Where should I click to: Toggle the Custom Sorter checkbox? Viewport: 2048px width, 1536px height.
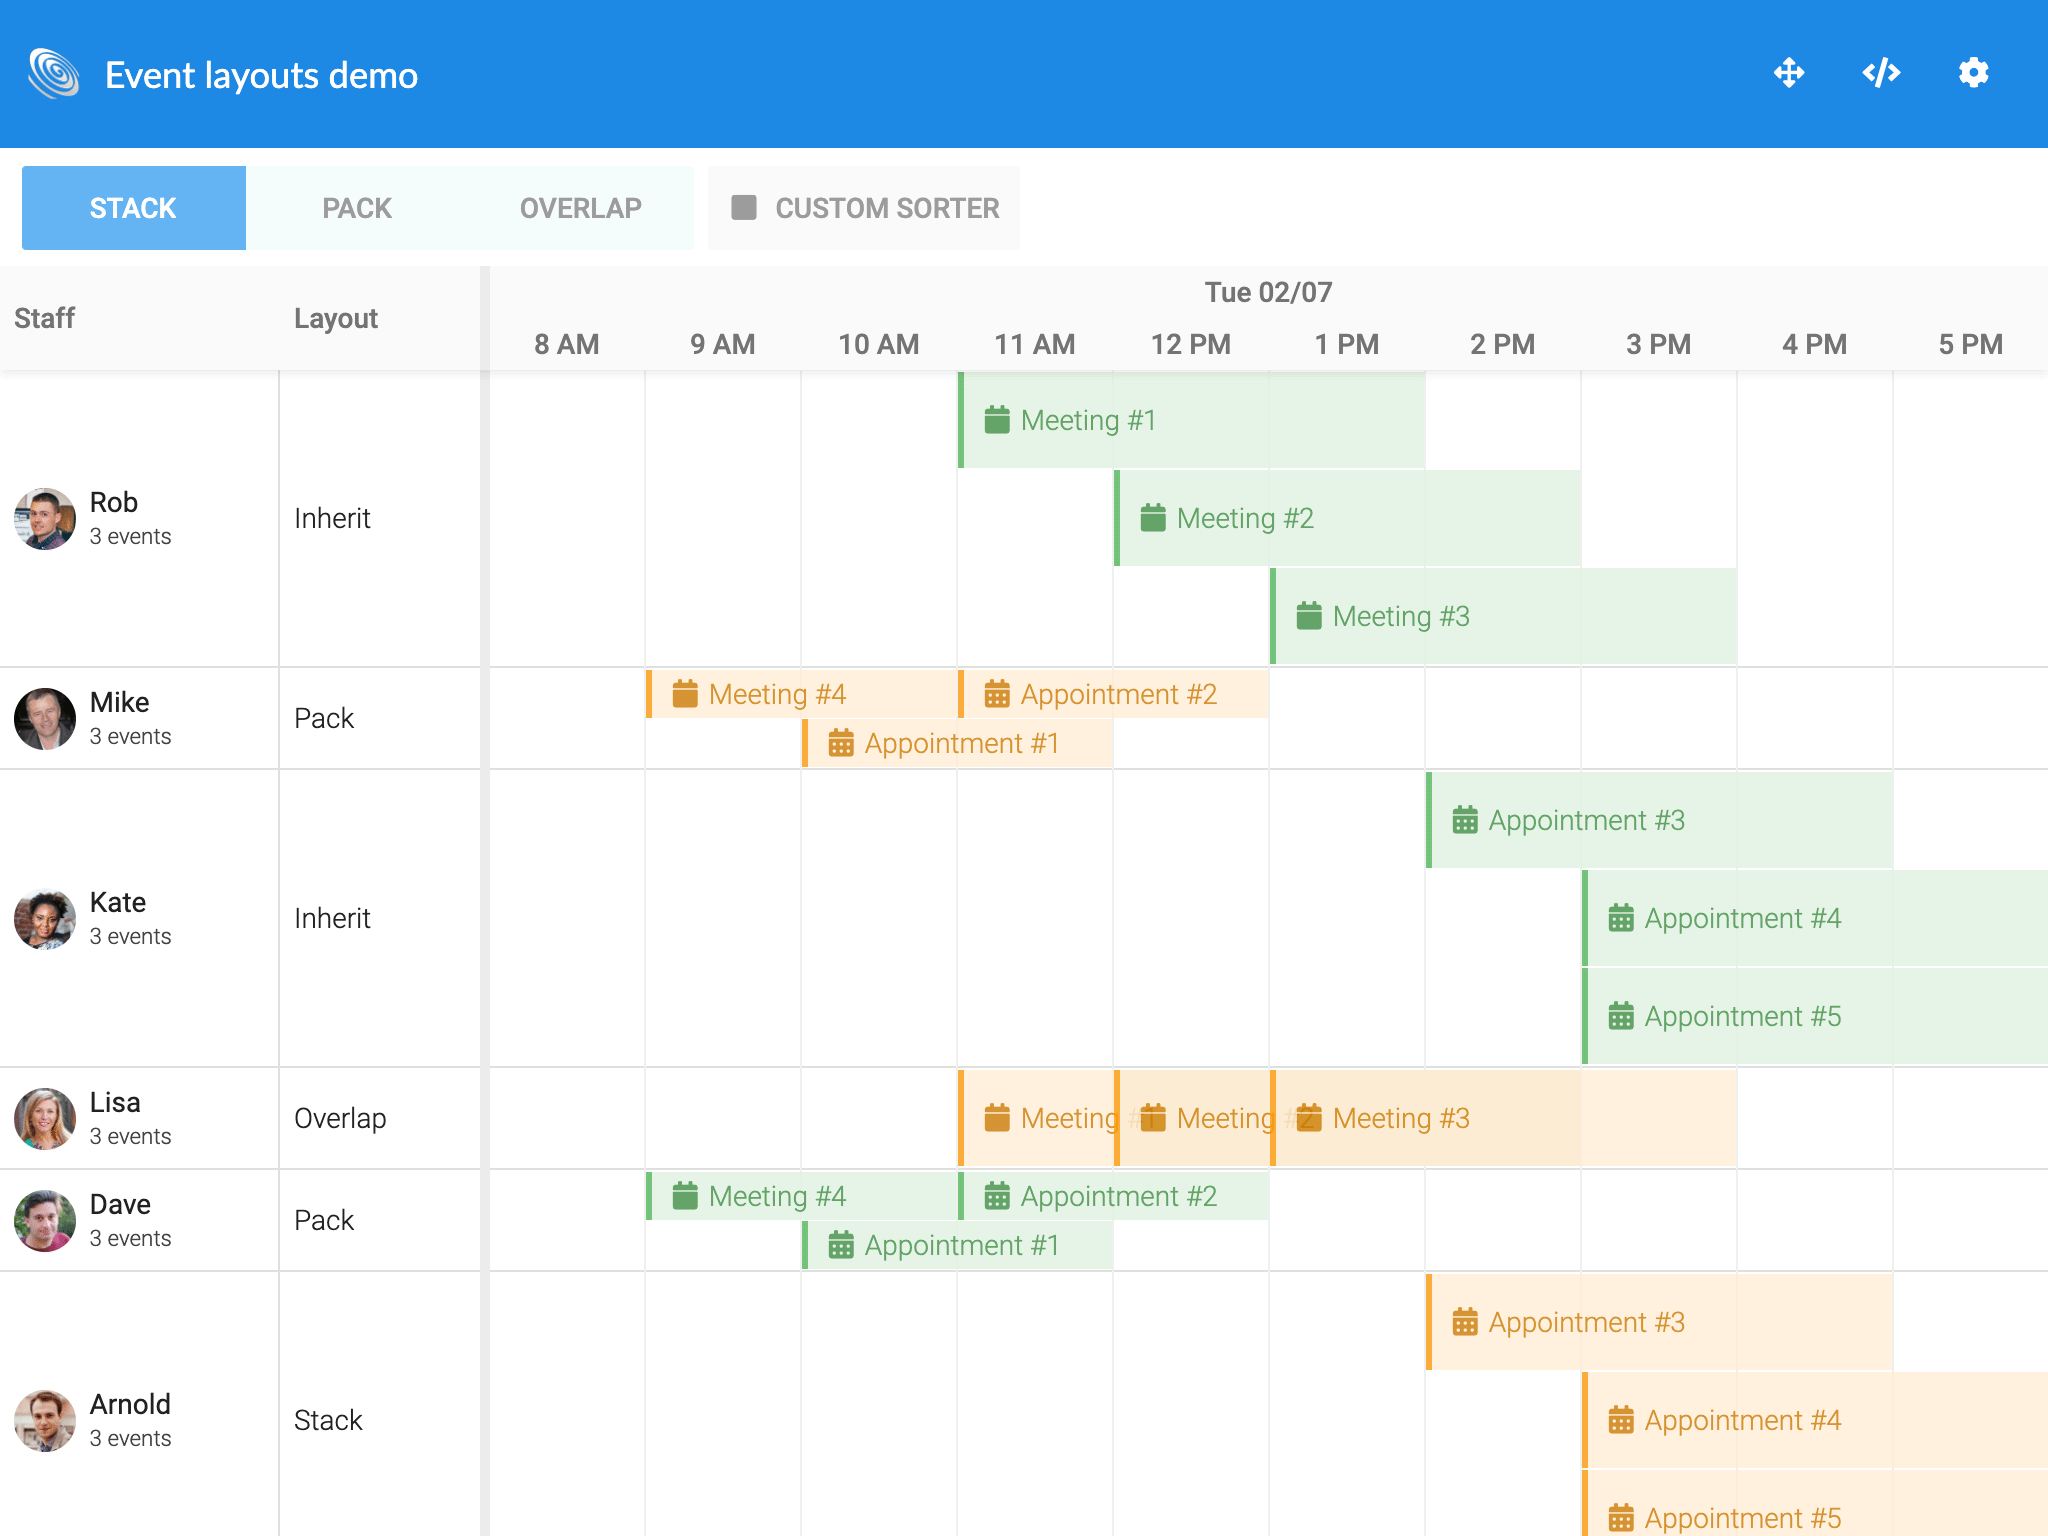744,208
